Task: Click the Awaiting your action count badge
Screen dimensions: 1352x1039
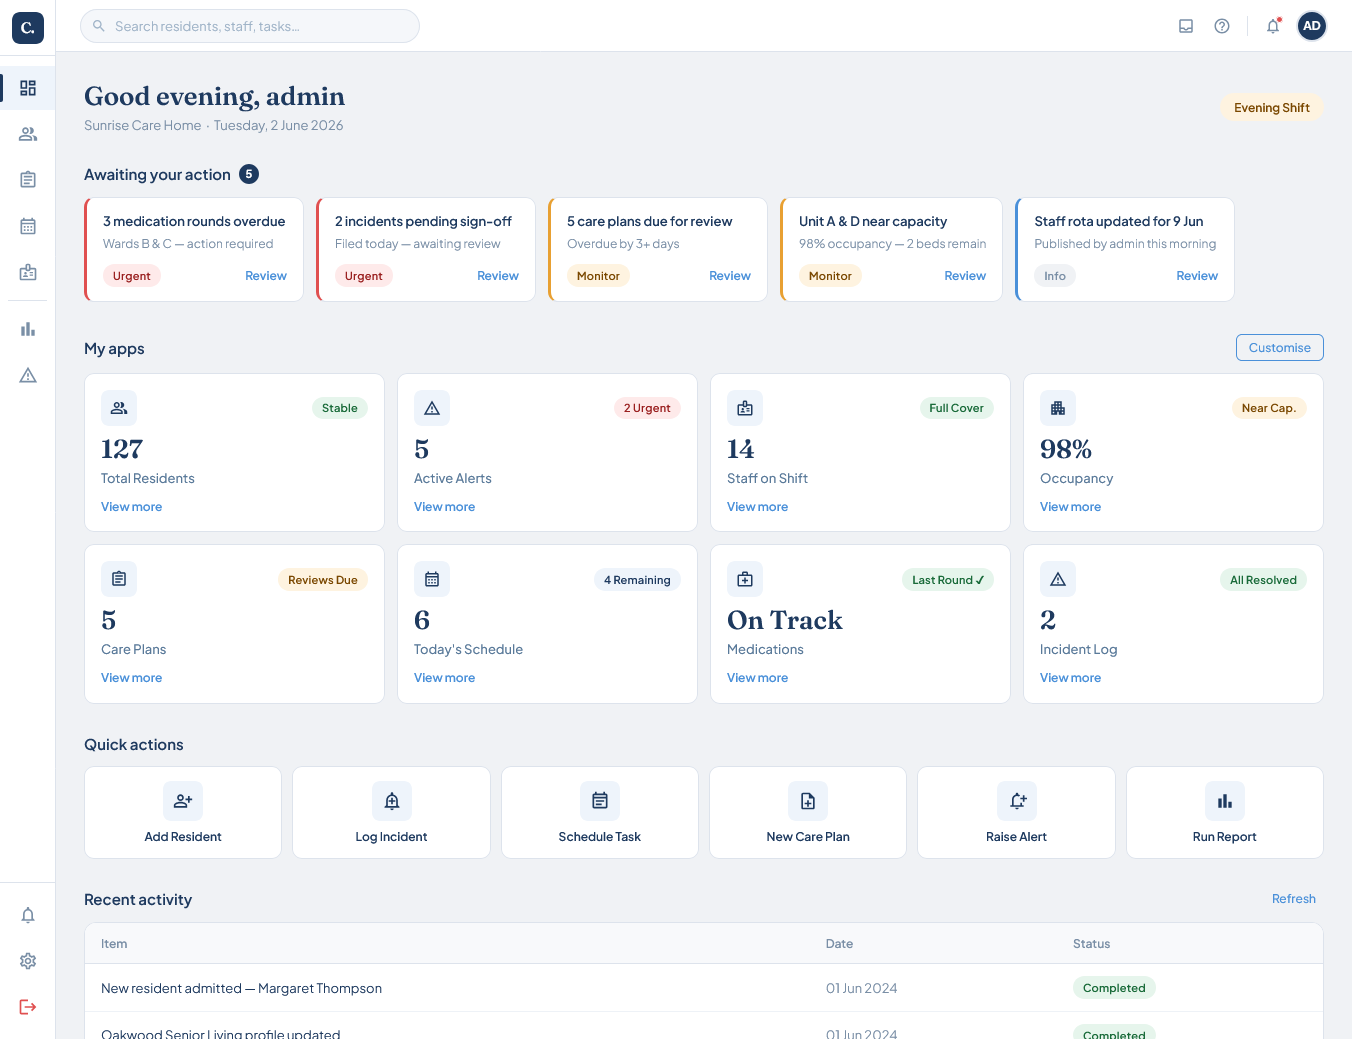Action: (249, 174)
